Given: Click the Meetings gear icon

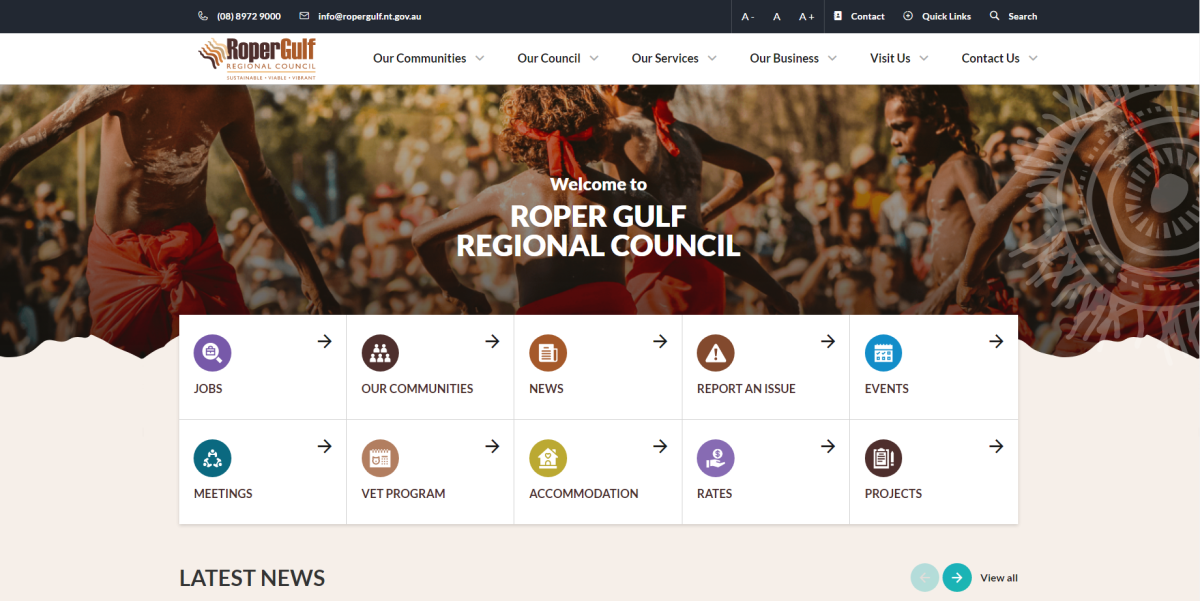Looking at the screenshot, I should [212, 457].
